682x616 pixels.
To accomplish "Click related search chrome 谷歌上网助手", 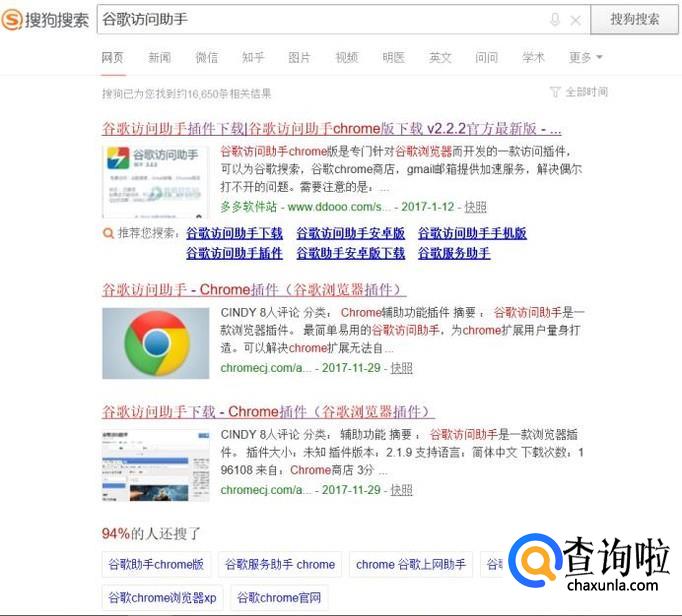I will coord(411,564).
